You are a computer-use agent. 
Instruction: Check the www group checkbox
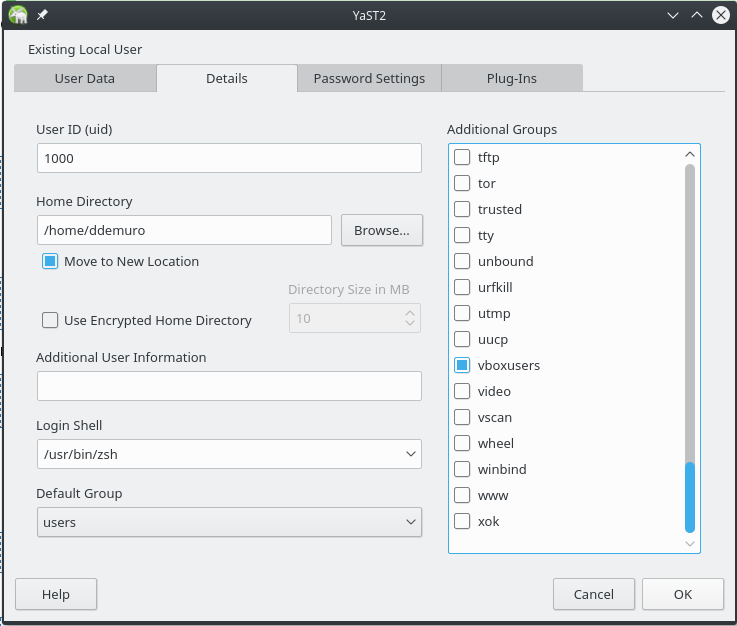click(x=462, y=495)
